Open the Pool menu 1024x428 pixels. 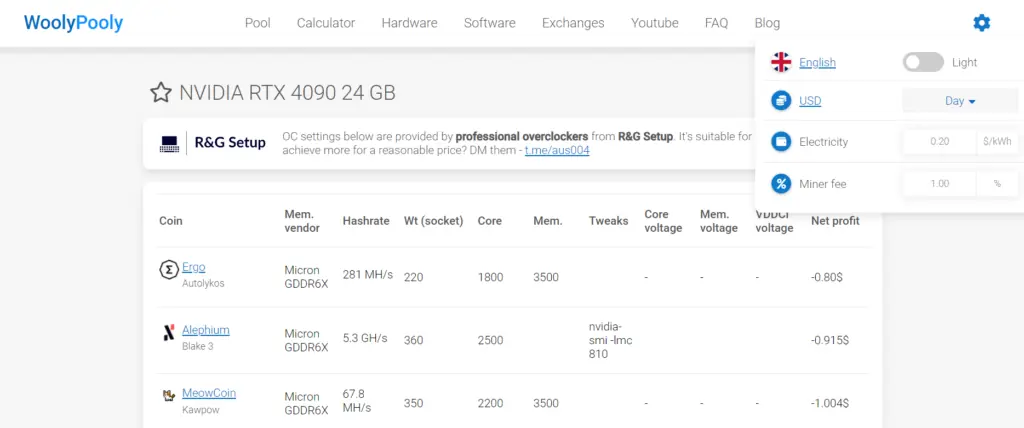pyautogui.click(x=257, y=24)
